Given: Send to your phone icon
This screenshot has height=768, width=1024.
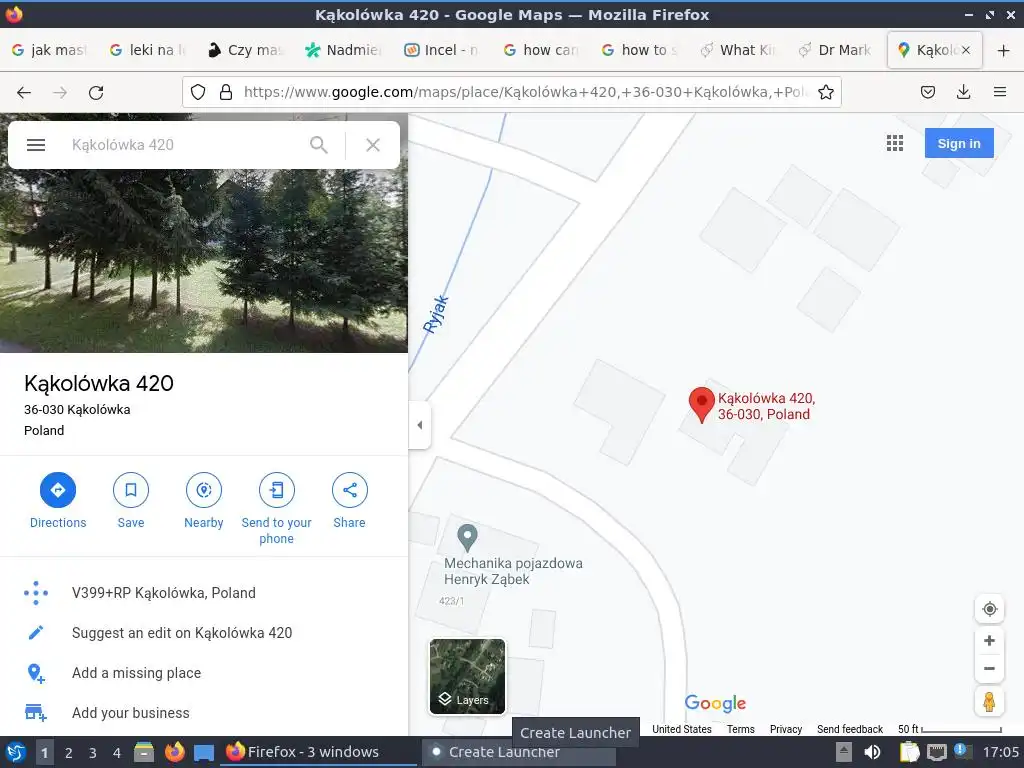Looking at the screenshot, I should 277,490.
